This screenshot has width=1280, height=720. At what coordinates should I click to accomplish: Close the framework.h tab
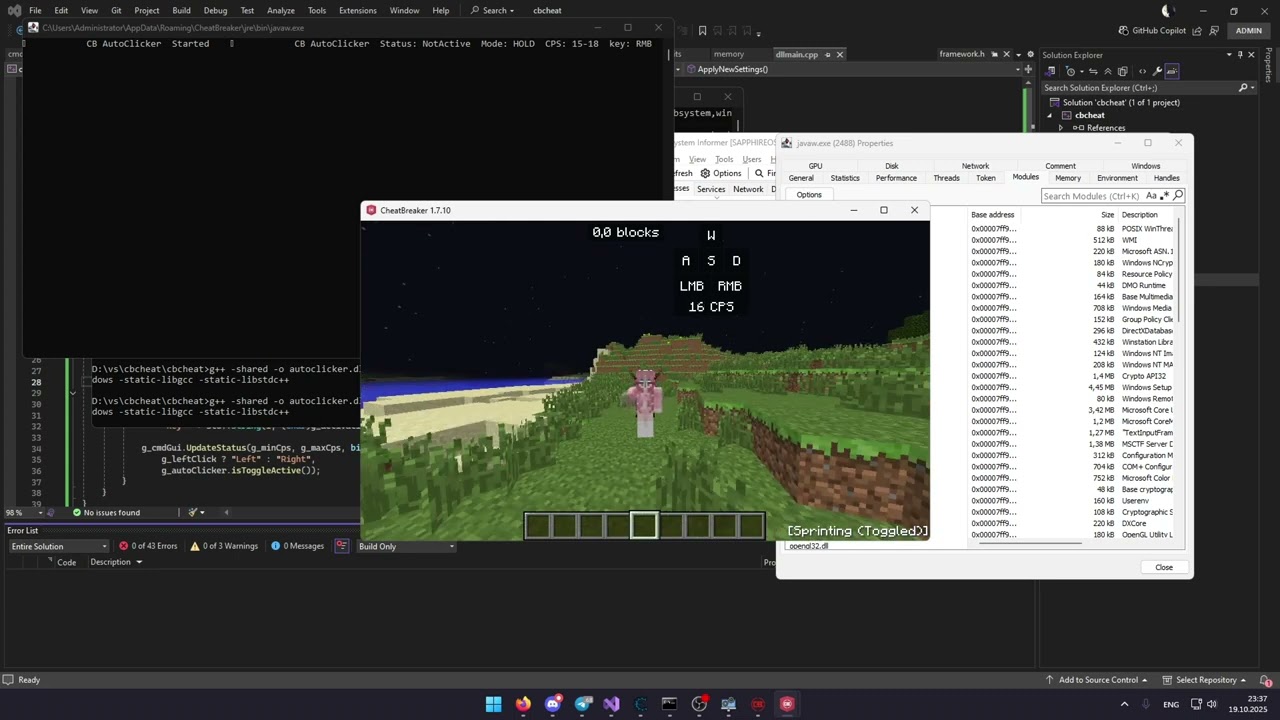point(1006,54)
